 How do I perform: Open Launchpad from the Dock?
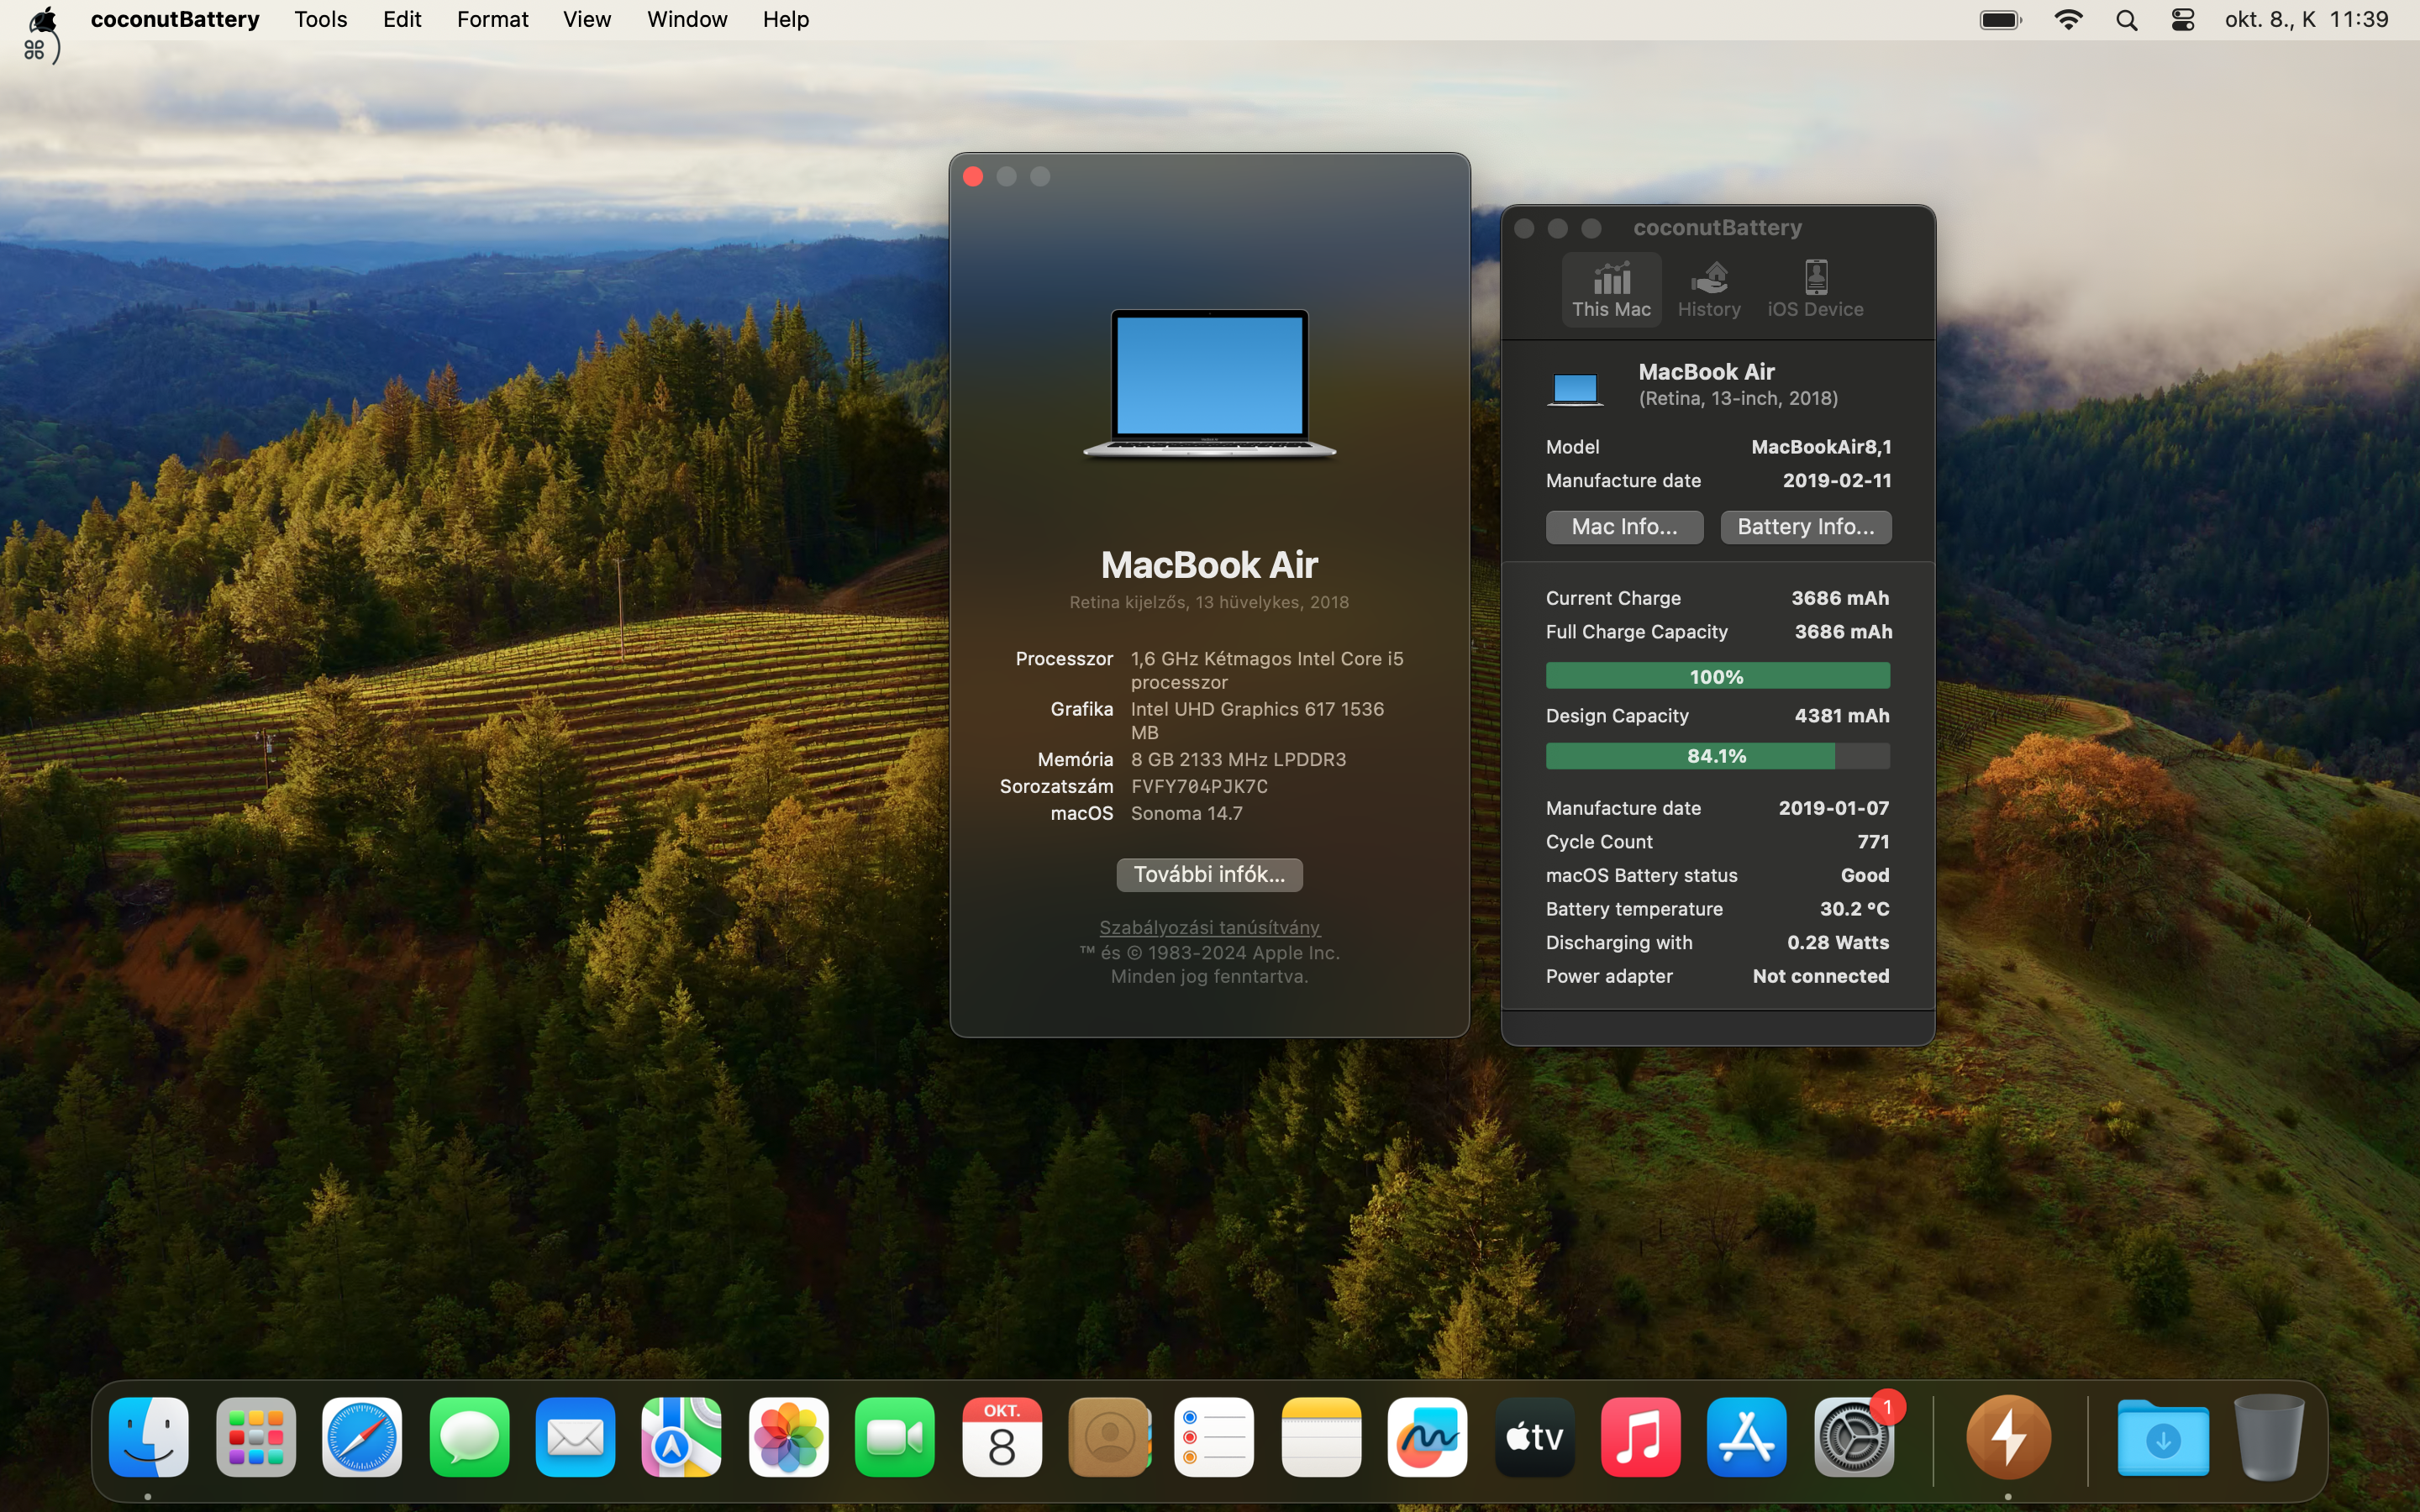(255, 1436)
